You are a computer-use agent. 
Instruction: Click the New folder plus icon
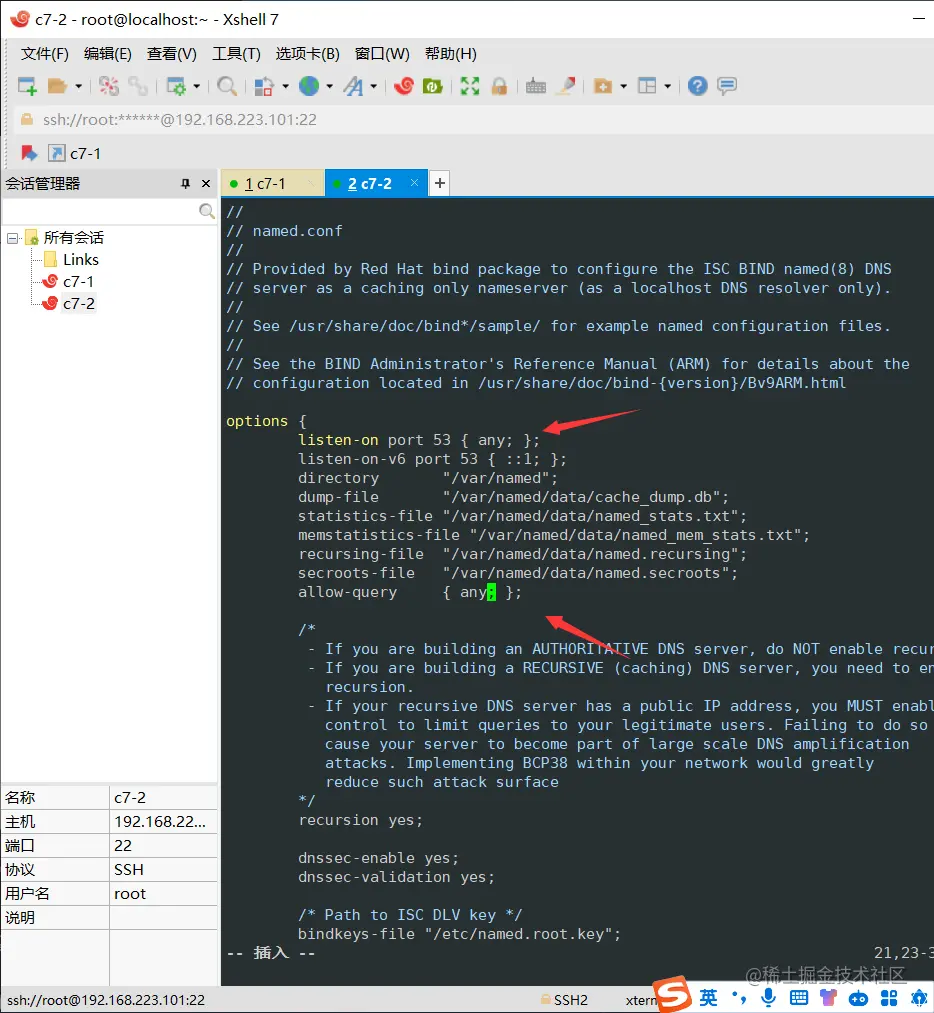click(603, 86)
